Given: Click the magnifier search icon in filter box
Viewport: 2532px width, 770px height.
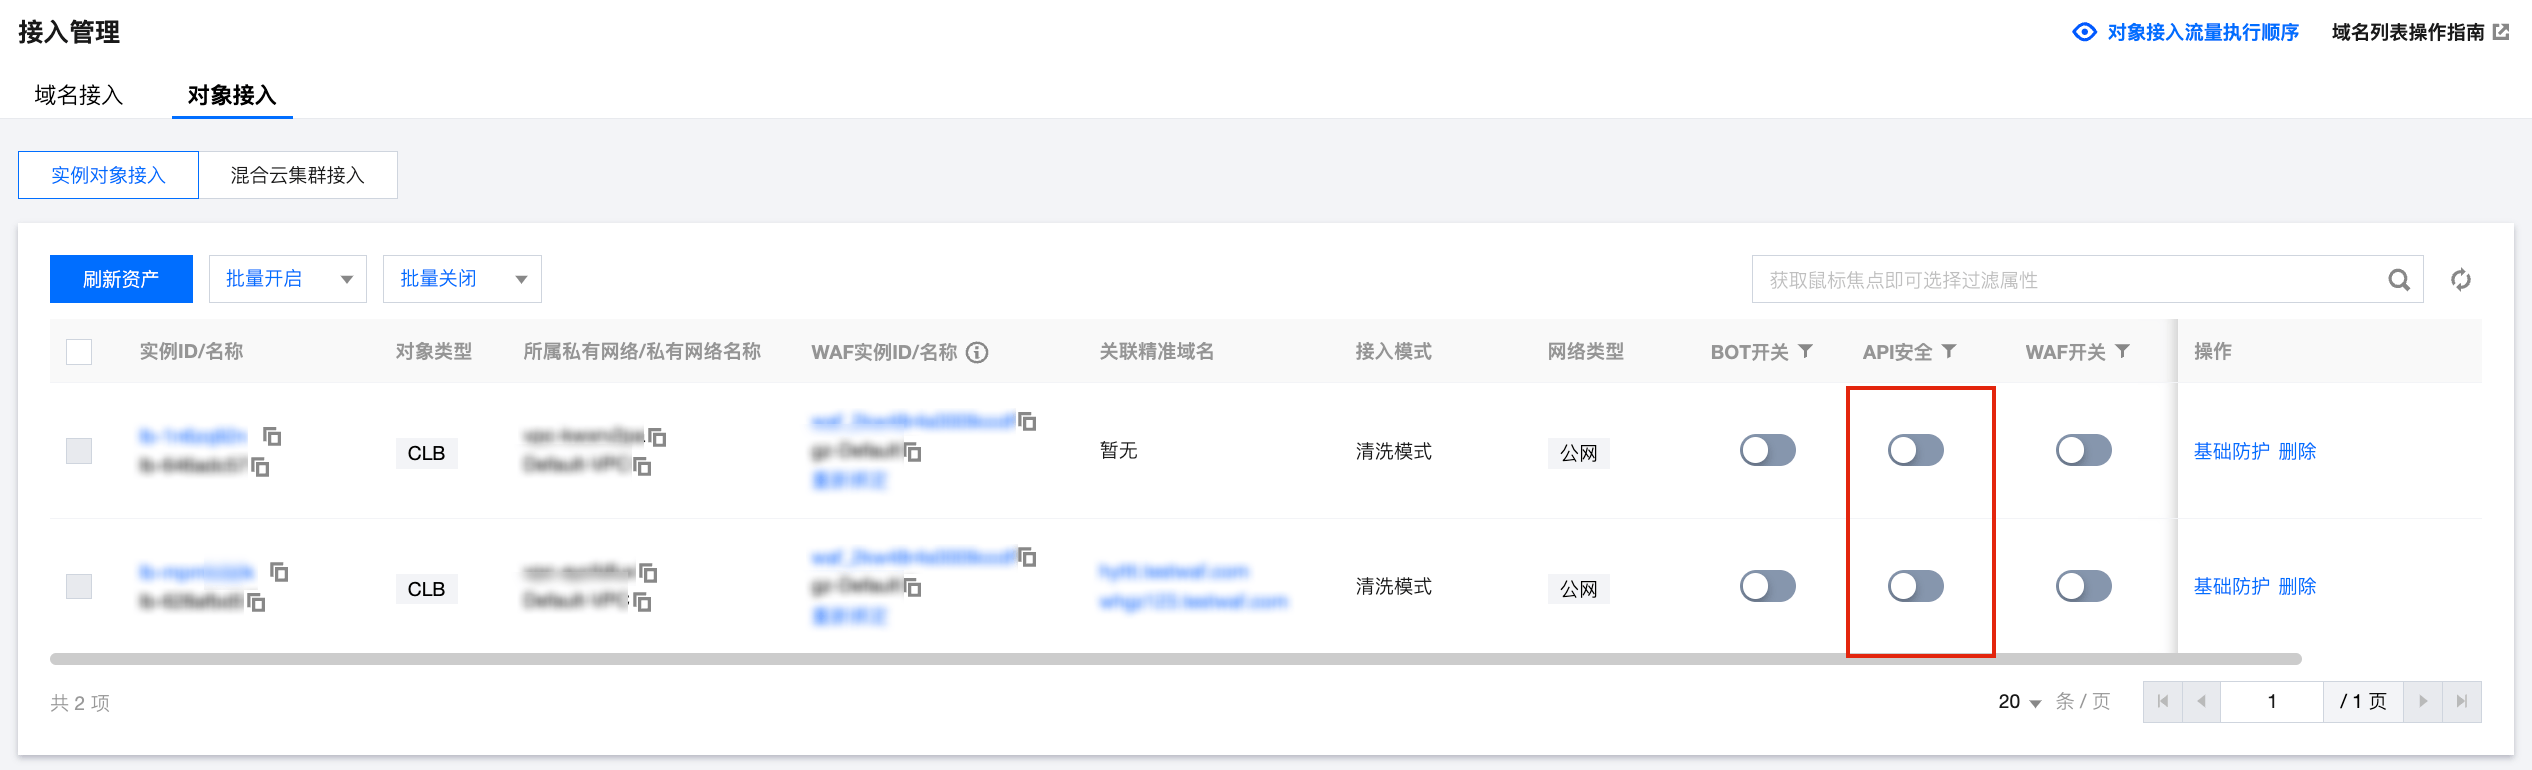Looking at the screenshot, I should (x=2399, y=280).
